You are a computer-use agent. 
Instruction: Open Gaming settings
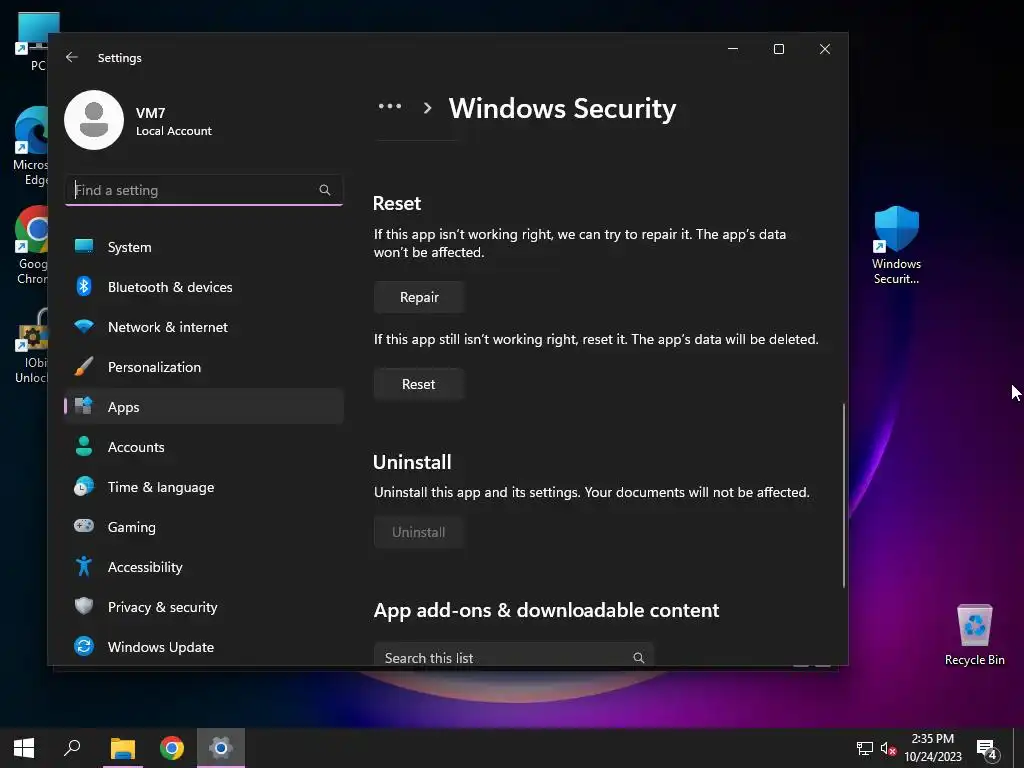(x=204, y=526)
